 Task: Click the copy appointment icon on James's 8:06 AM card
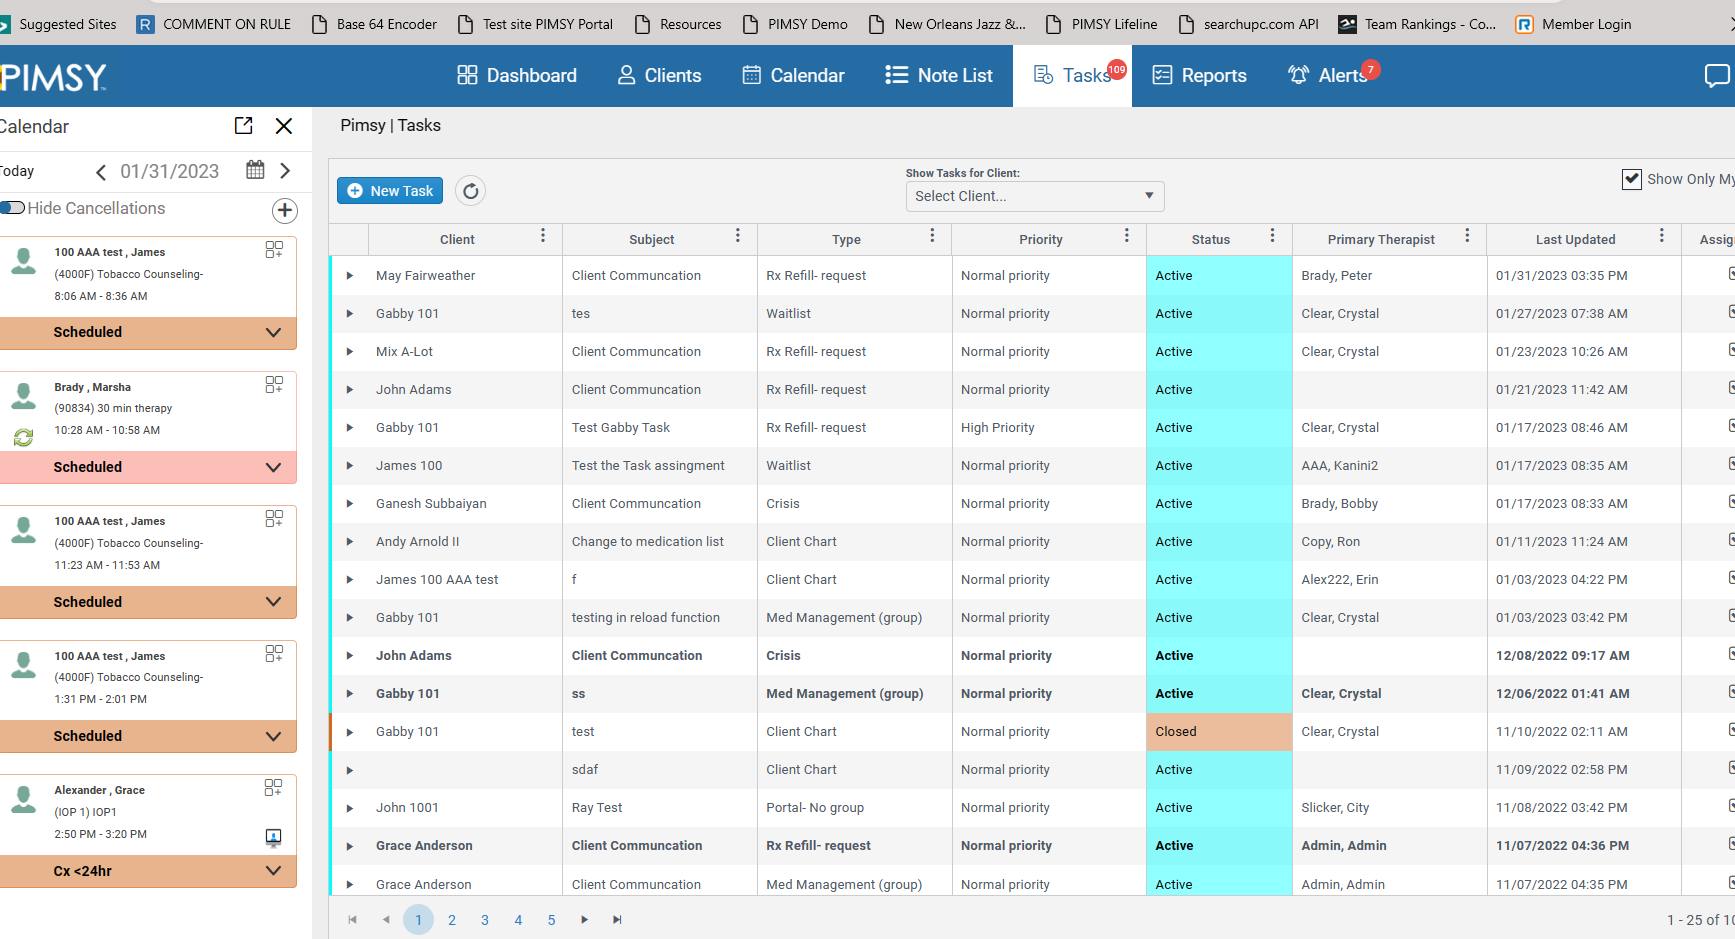[x=274, y=248]
